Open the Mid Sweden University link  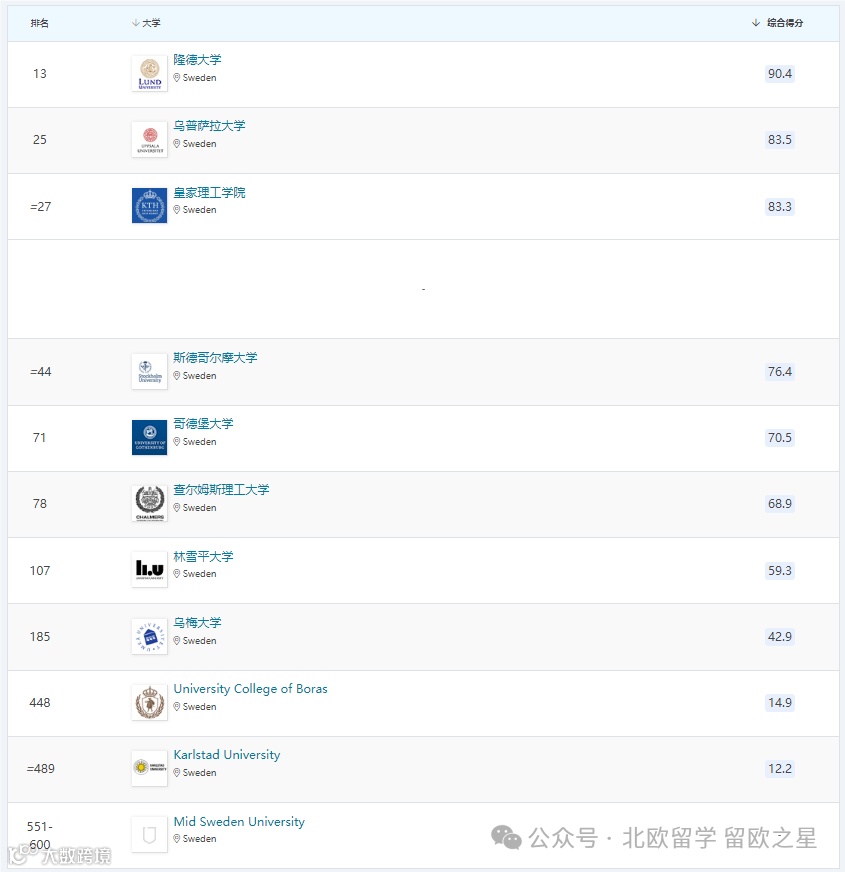tap(239, 821)
